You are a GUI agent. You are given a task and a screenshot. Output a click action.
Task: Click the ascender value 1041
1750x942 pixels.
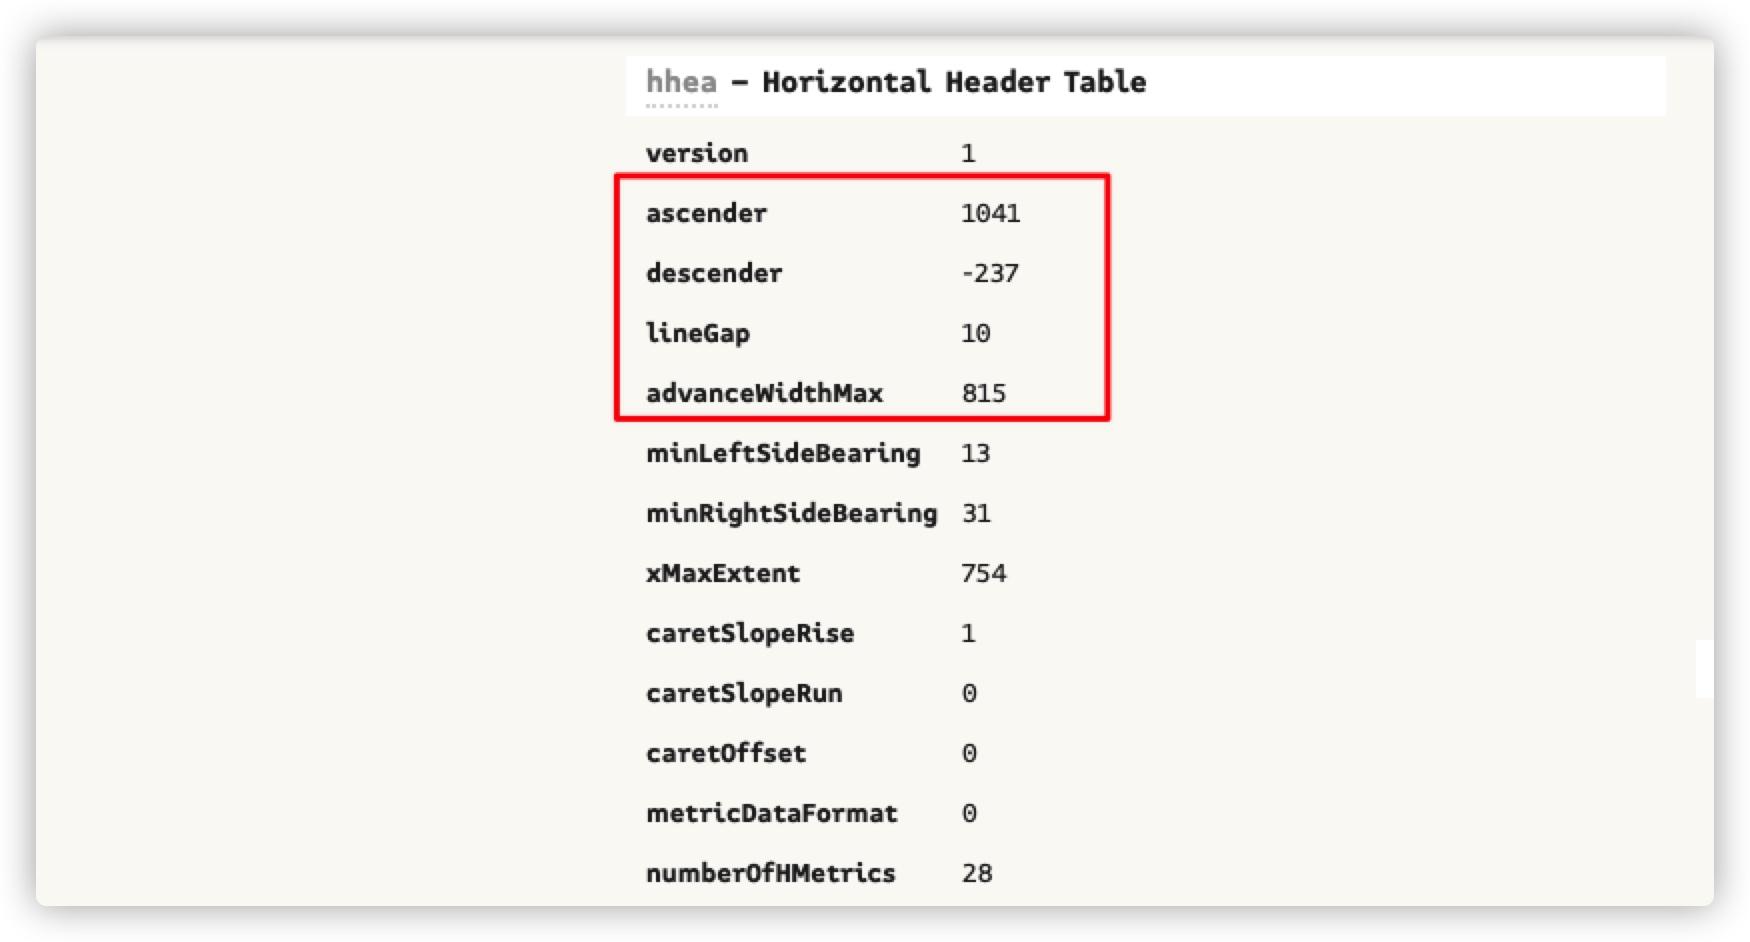coord(990,213)
